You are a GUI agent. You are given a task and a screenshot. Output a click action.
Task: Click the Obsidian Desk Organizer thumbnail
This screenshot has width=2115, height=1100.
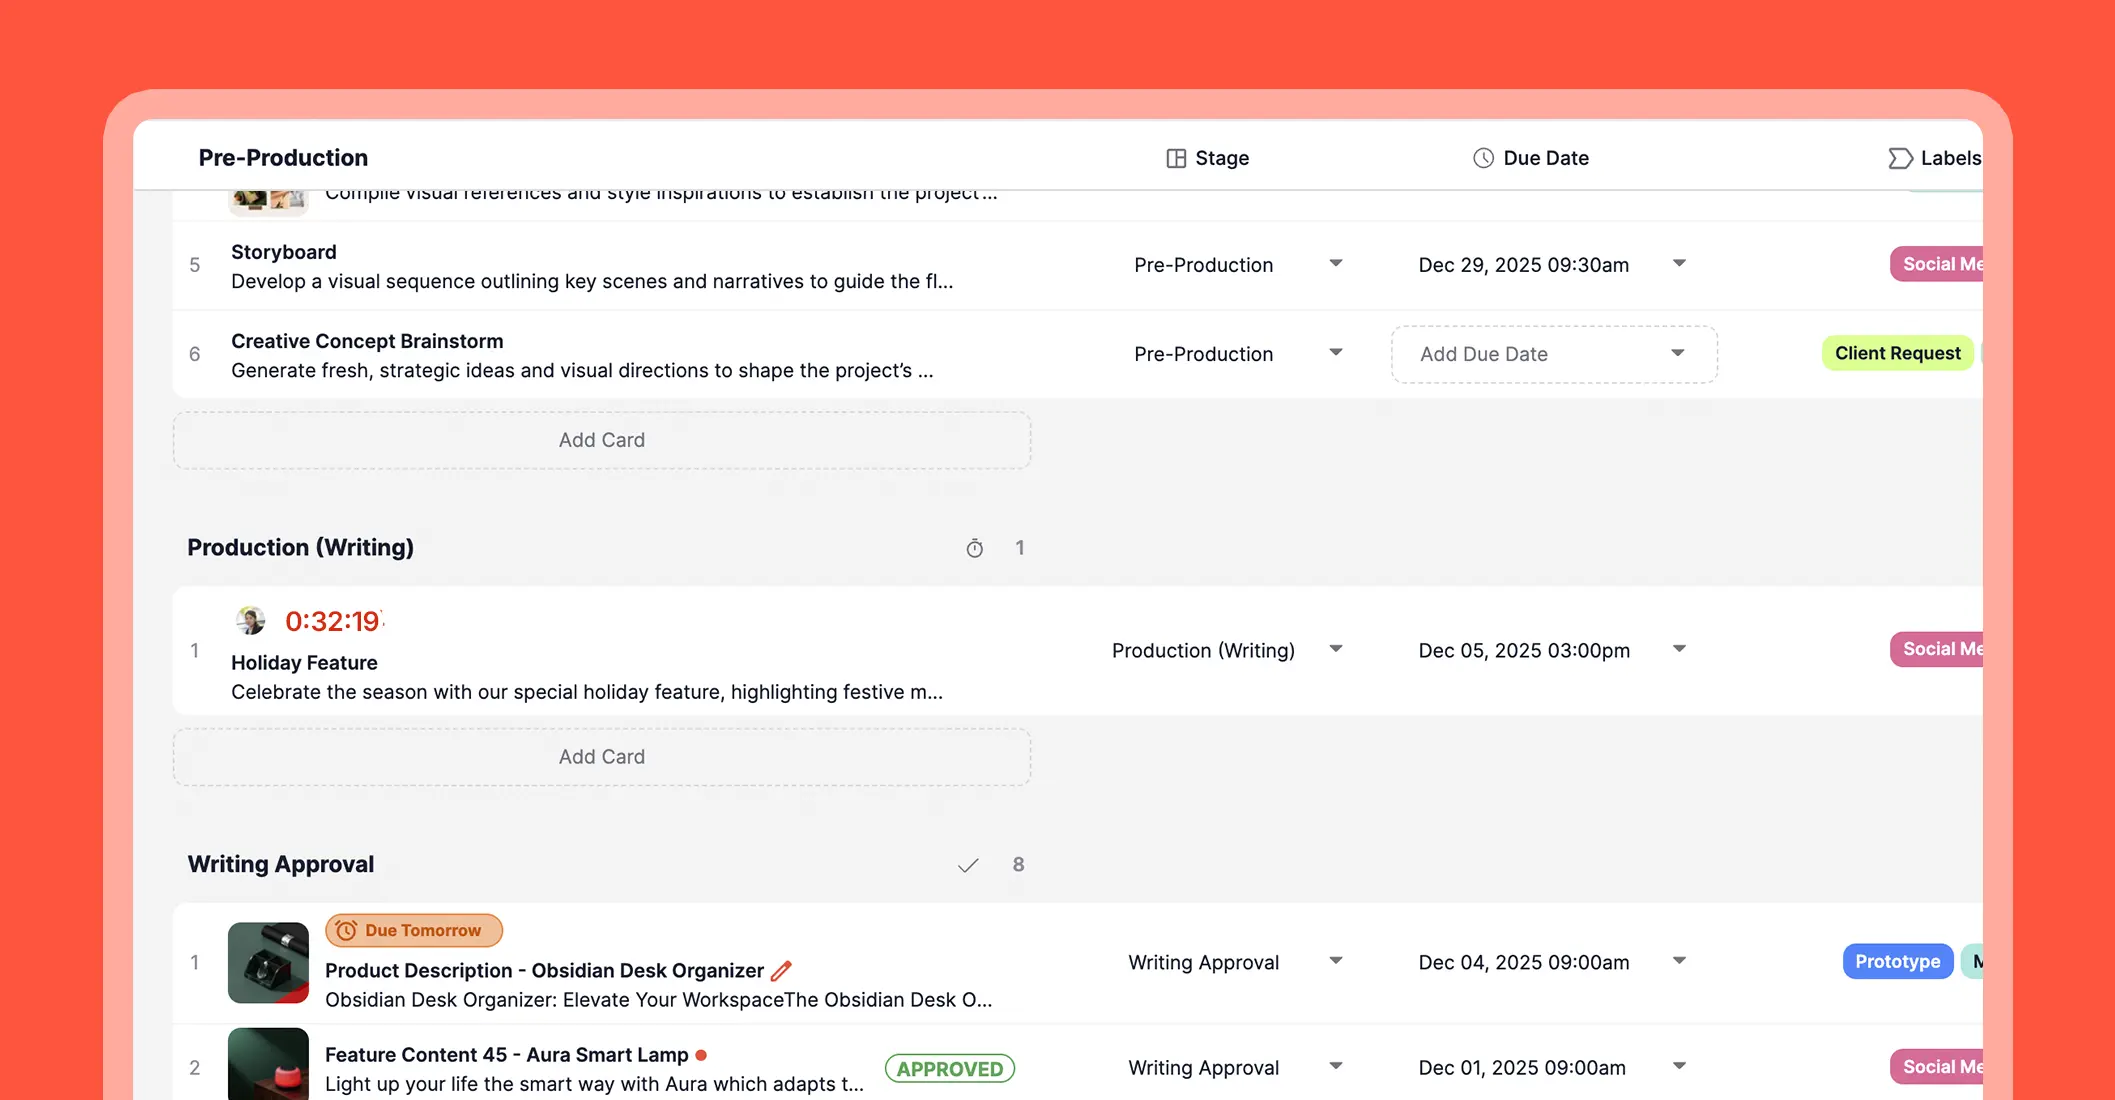[268, 962]
